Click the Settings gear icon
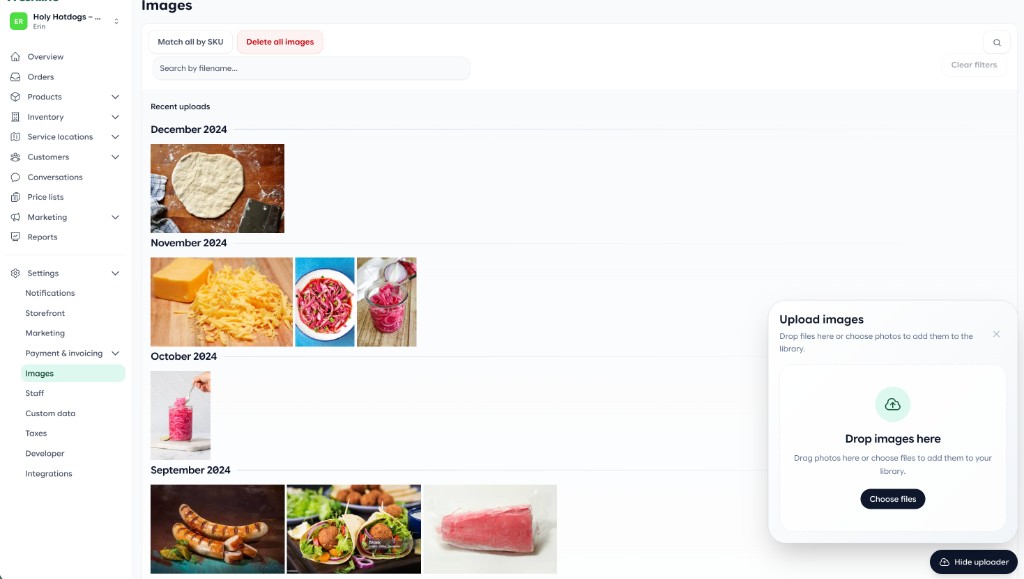 pyautogui.click(x=16, y=273)
